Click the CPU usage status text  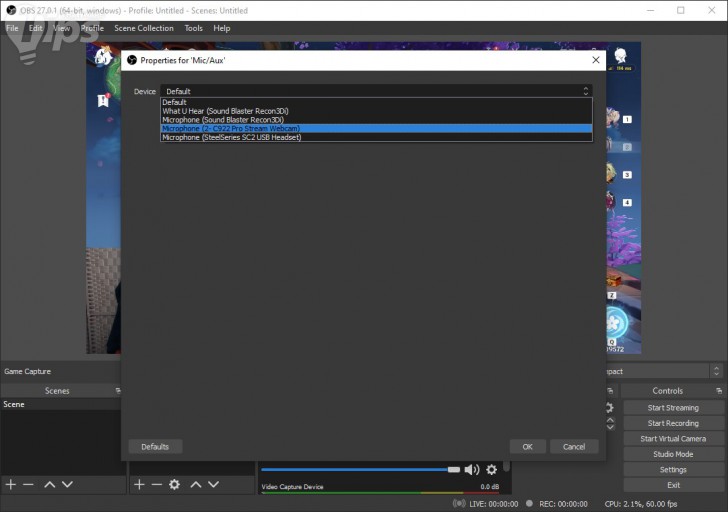tap(641, 504)
